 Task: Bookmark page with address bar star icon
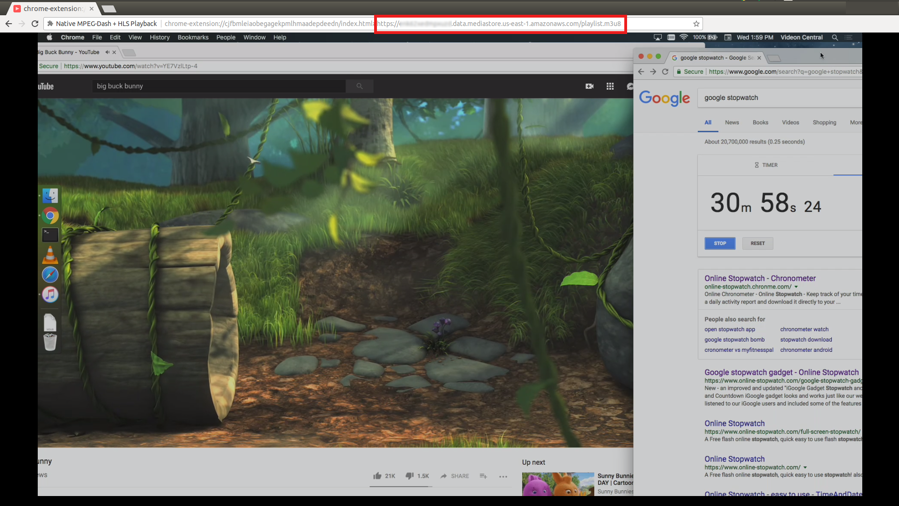[x=696, y=23]
